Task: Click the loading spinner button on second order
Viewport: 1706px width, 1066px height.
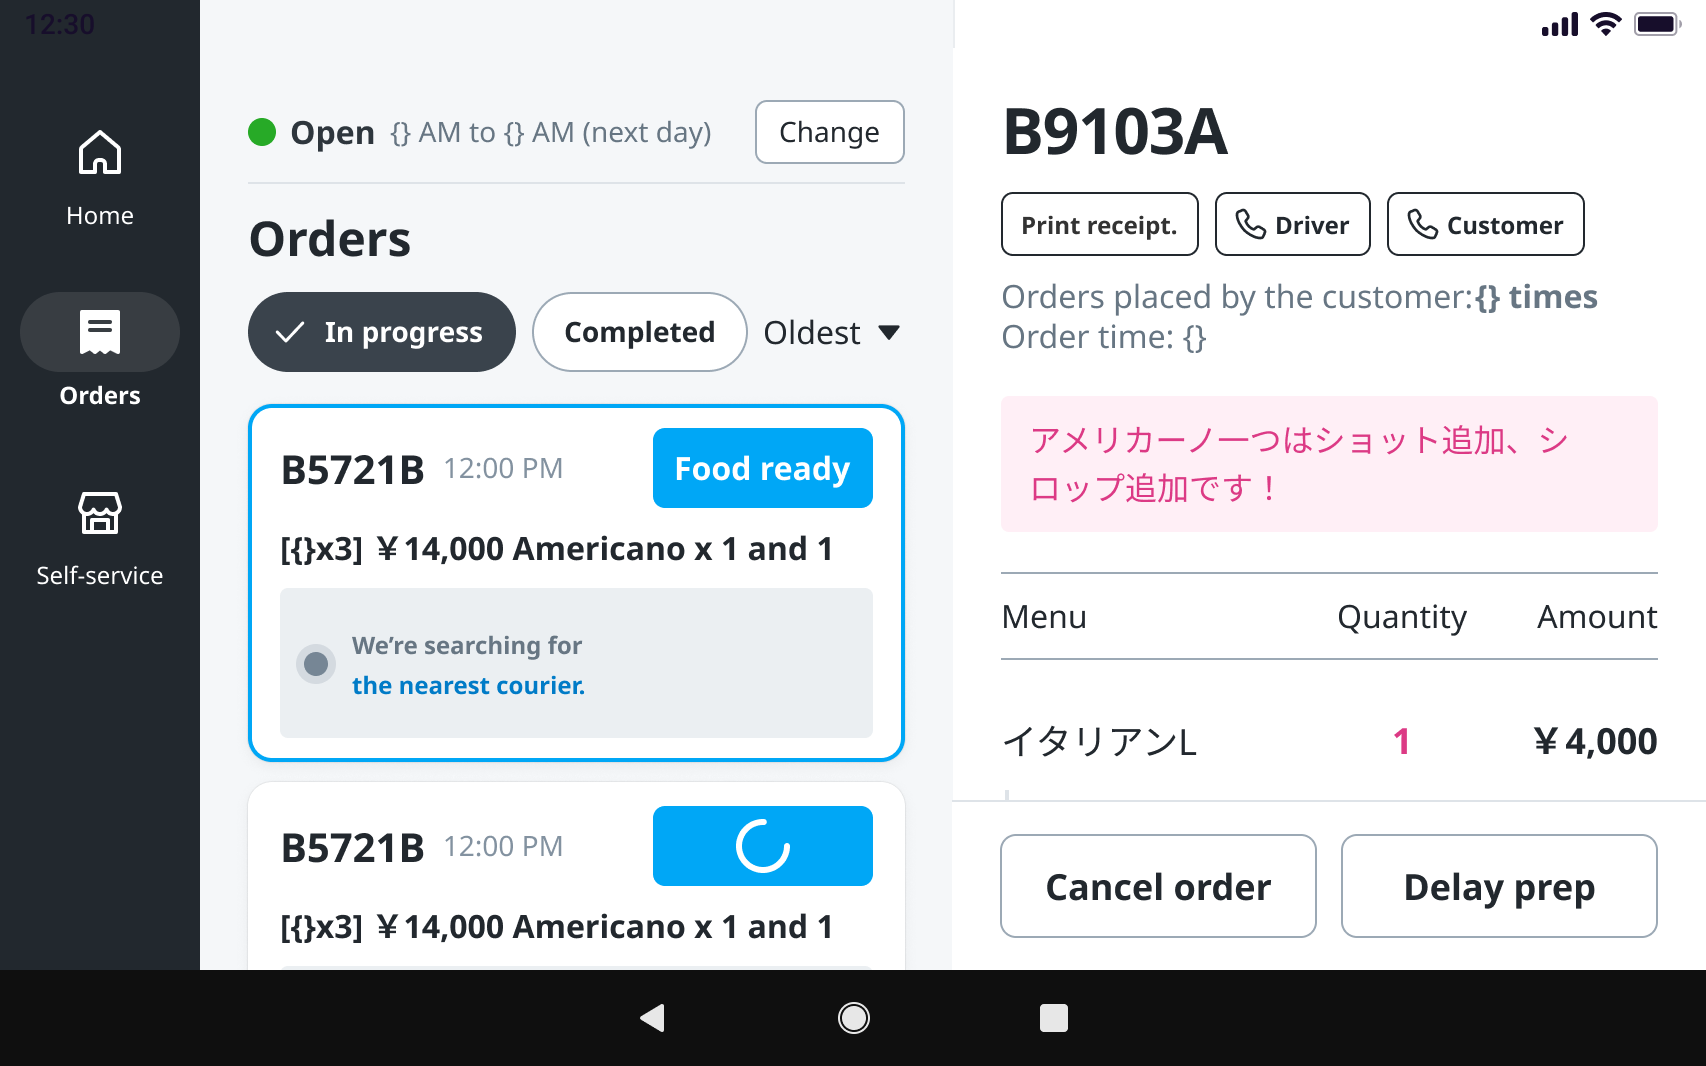Action: pyautogui.click(x=763, y=846)
